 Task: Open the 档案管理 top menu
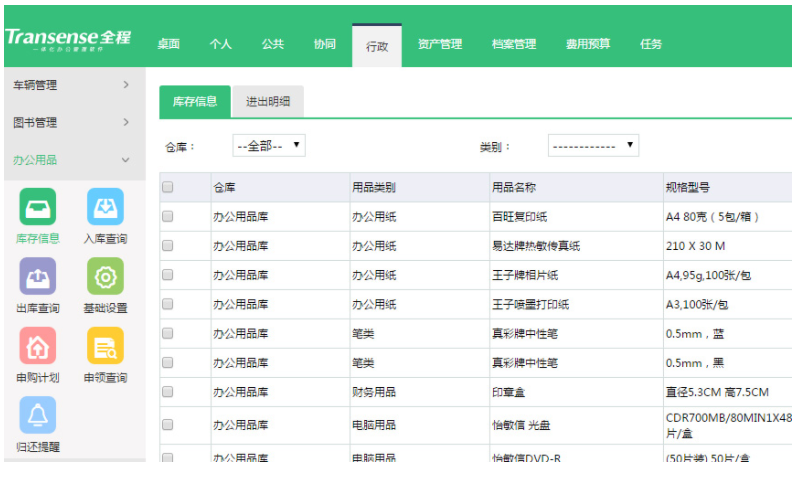pos(514,44)
